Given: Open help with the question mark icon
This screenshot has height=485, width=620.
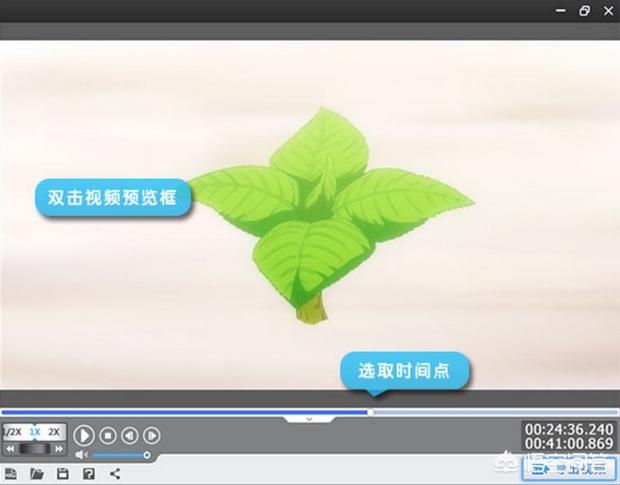Looking at the screenshot, I should point(89,472).
